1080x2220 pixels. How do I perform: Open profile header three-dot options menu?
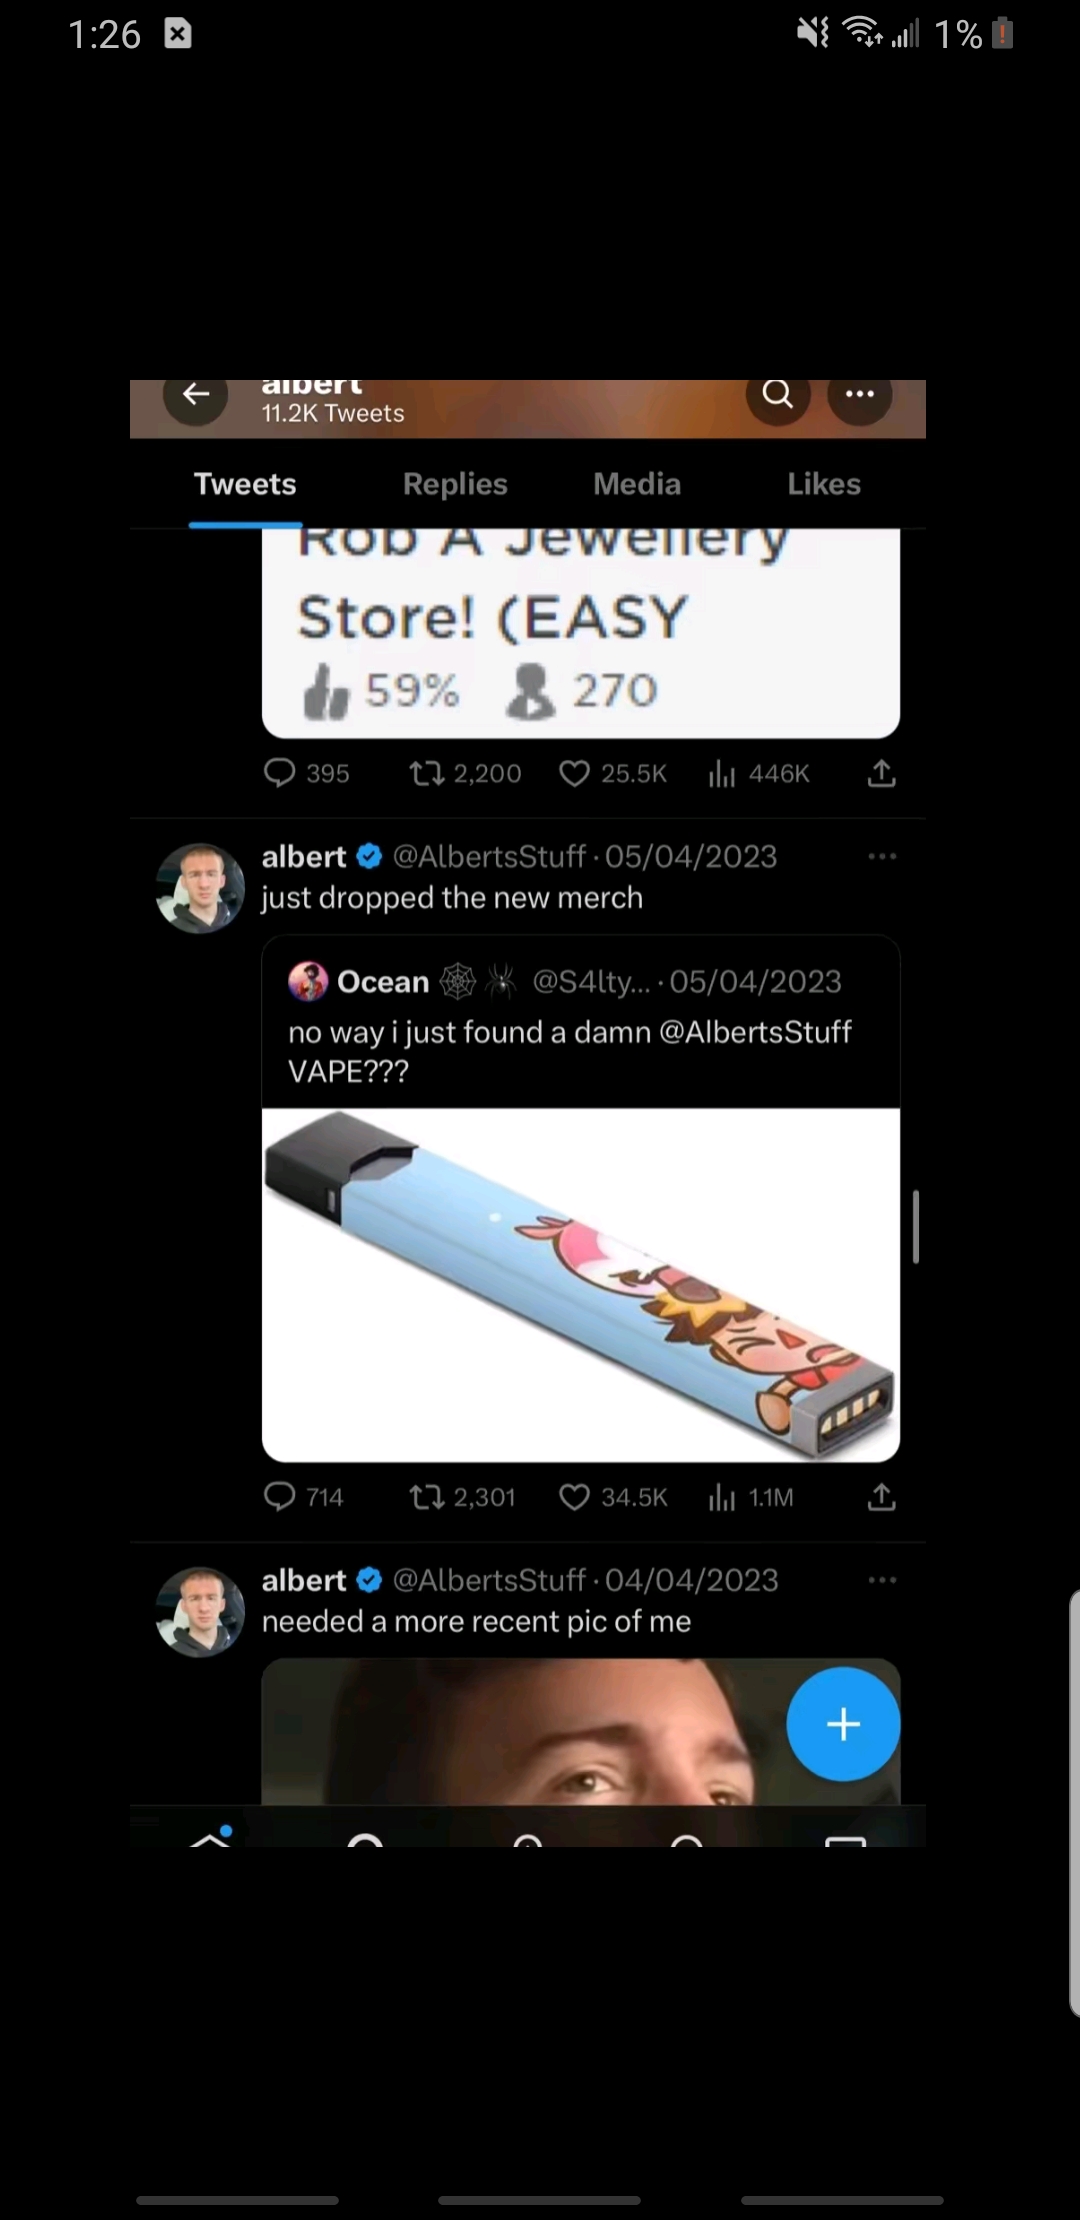pos(859,395)
